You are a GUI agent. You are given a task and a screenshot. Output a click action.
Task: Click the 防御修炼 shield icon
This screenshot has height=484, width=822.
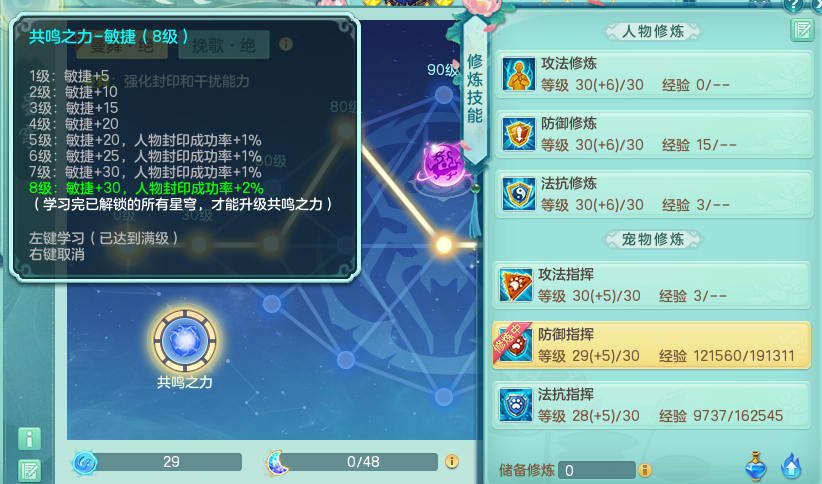pos(518,134)
